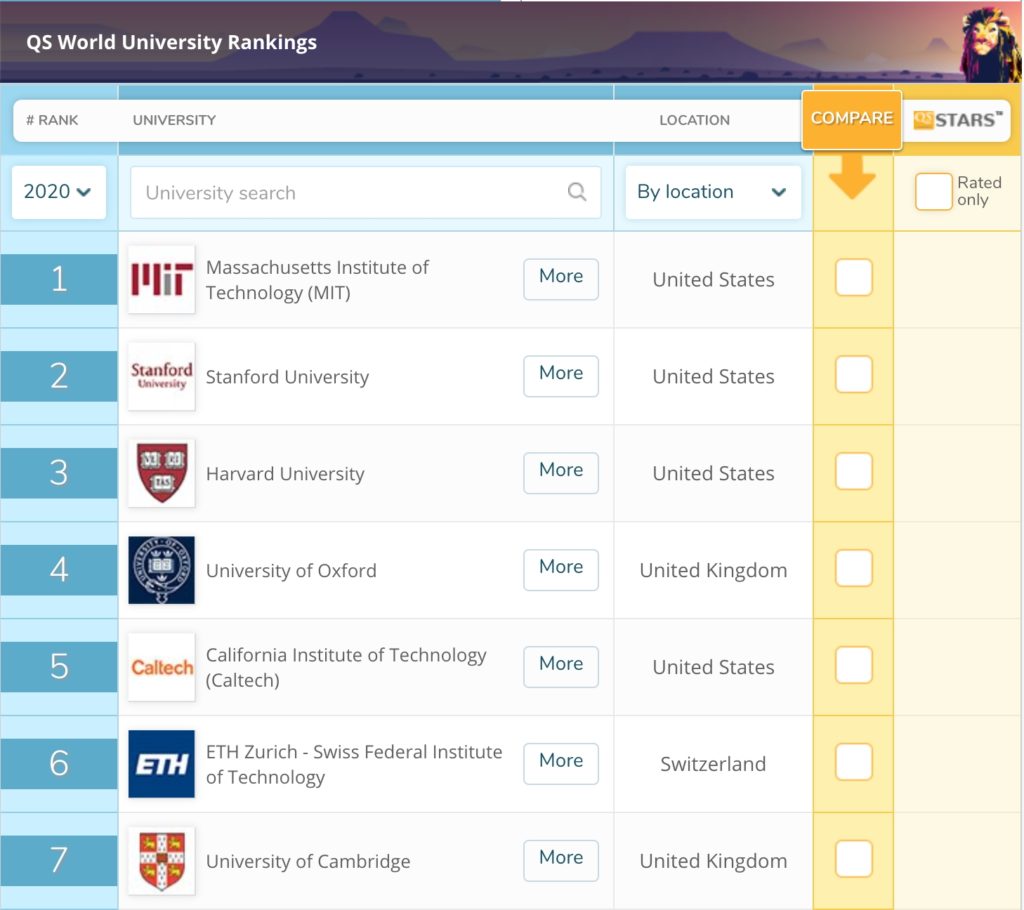Click into the University search field
The image size is (1024, 910).
pyautogui.click(x=366, y=192)
